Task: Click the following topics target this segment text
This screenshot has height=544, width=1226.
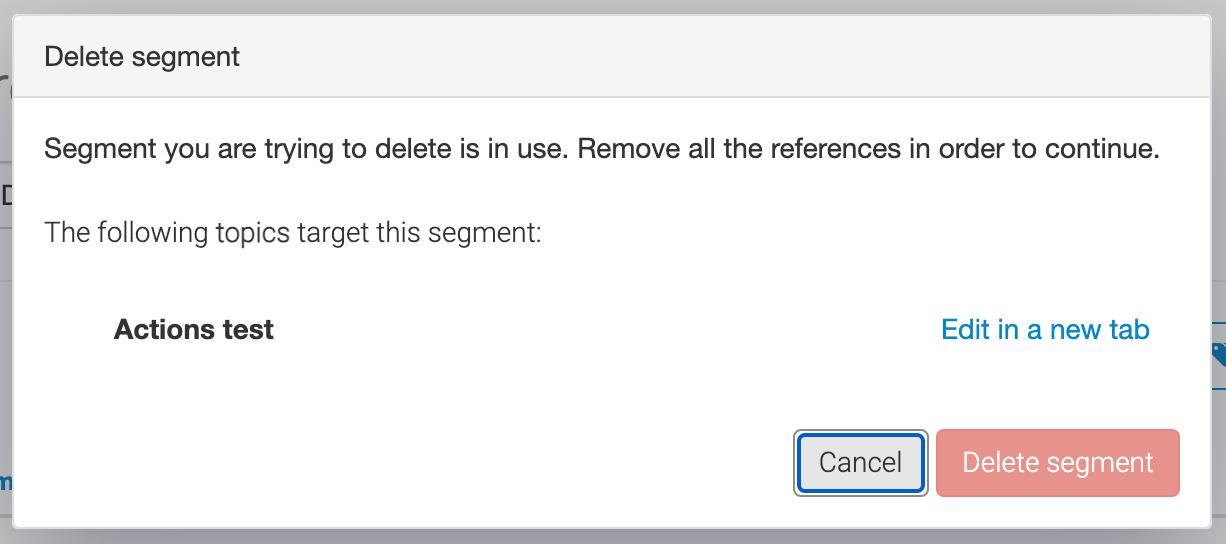Action: 292,235
